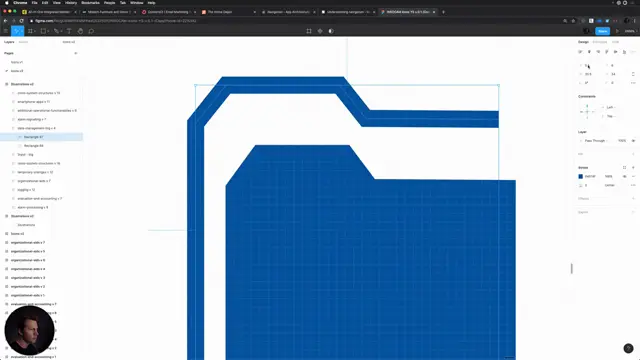Viewport: 640px width, 360px height.
Task: Click the Align Left icon
Action: (x=580, y=52)
